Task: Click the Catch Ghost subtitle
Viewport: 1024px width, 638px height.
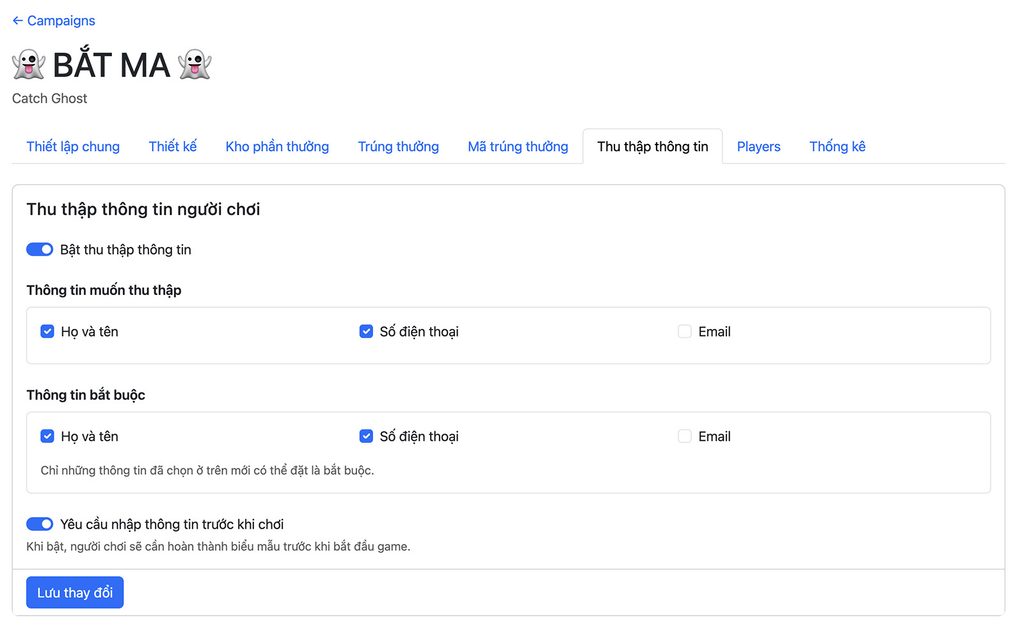Action: 50,99
